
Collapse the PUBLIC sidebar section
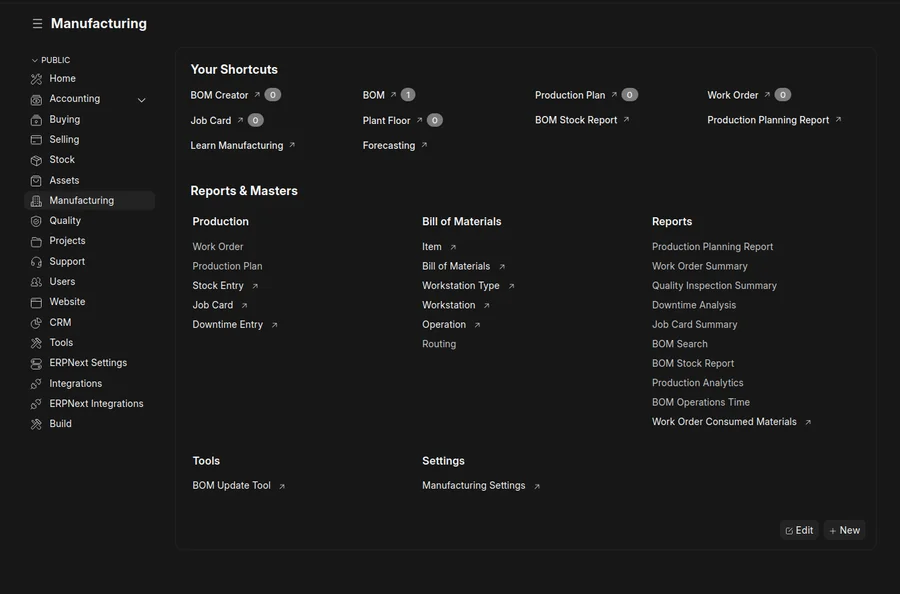(51, 60)
